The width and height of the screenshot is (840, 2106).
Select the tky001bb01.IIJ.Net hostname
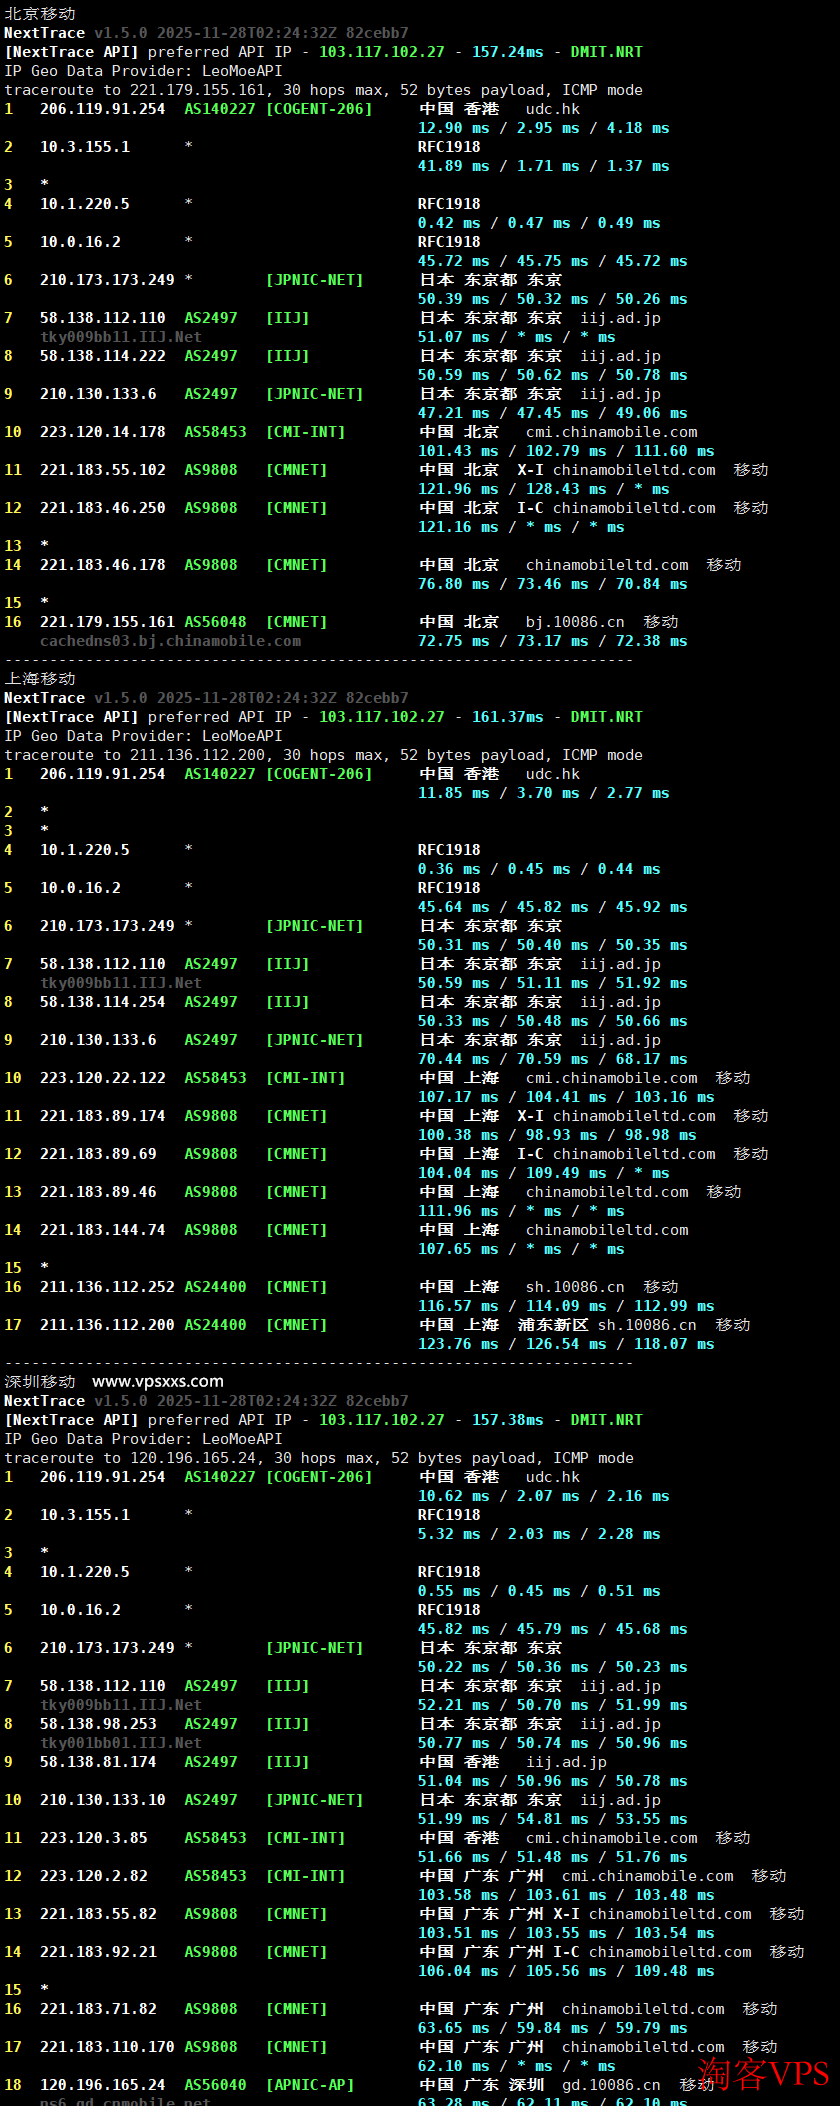tap(120, 1743)
